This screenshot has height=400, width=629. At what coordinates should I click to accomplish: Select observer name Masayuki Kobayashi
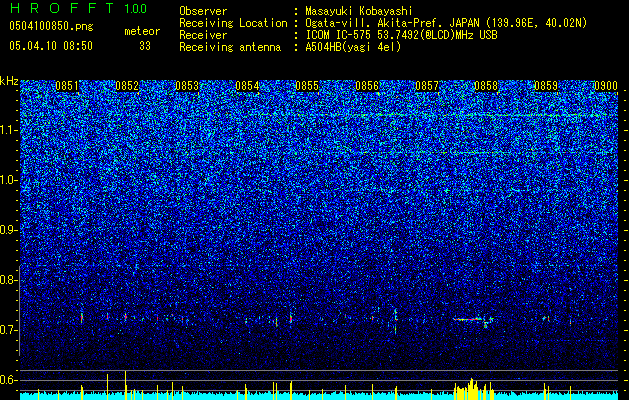[x=359, y=11]
